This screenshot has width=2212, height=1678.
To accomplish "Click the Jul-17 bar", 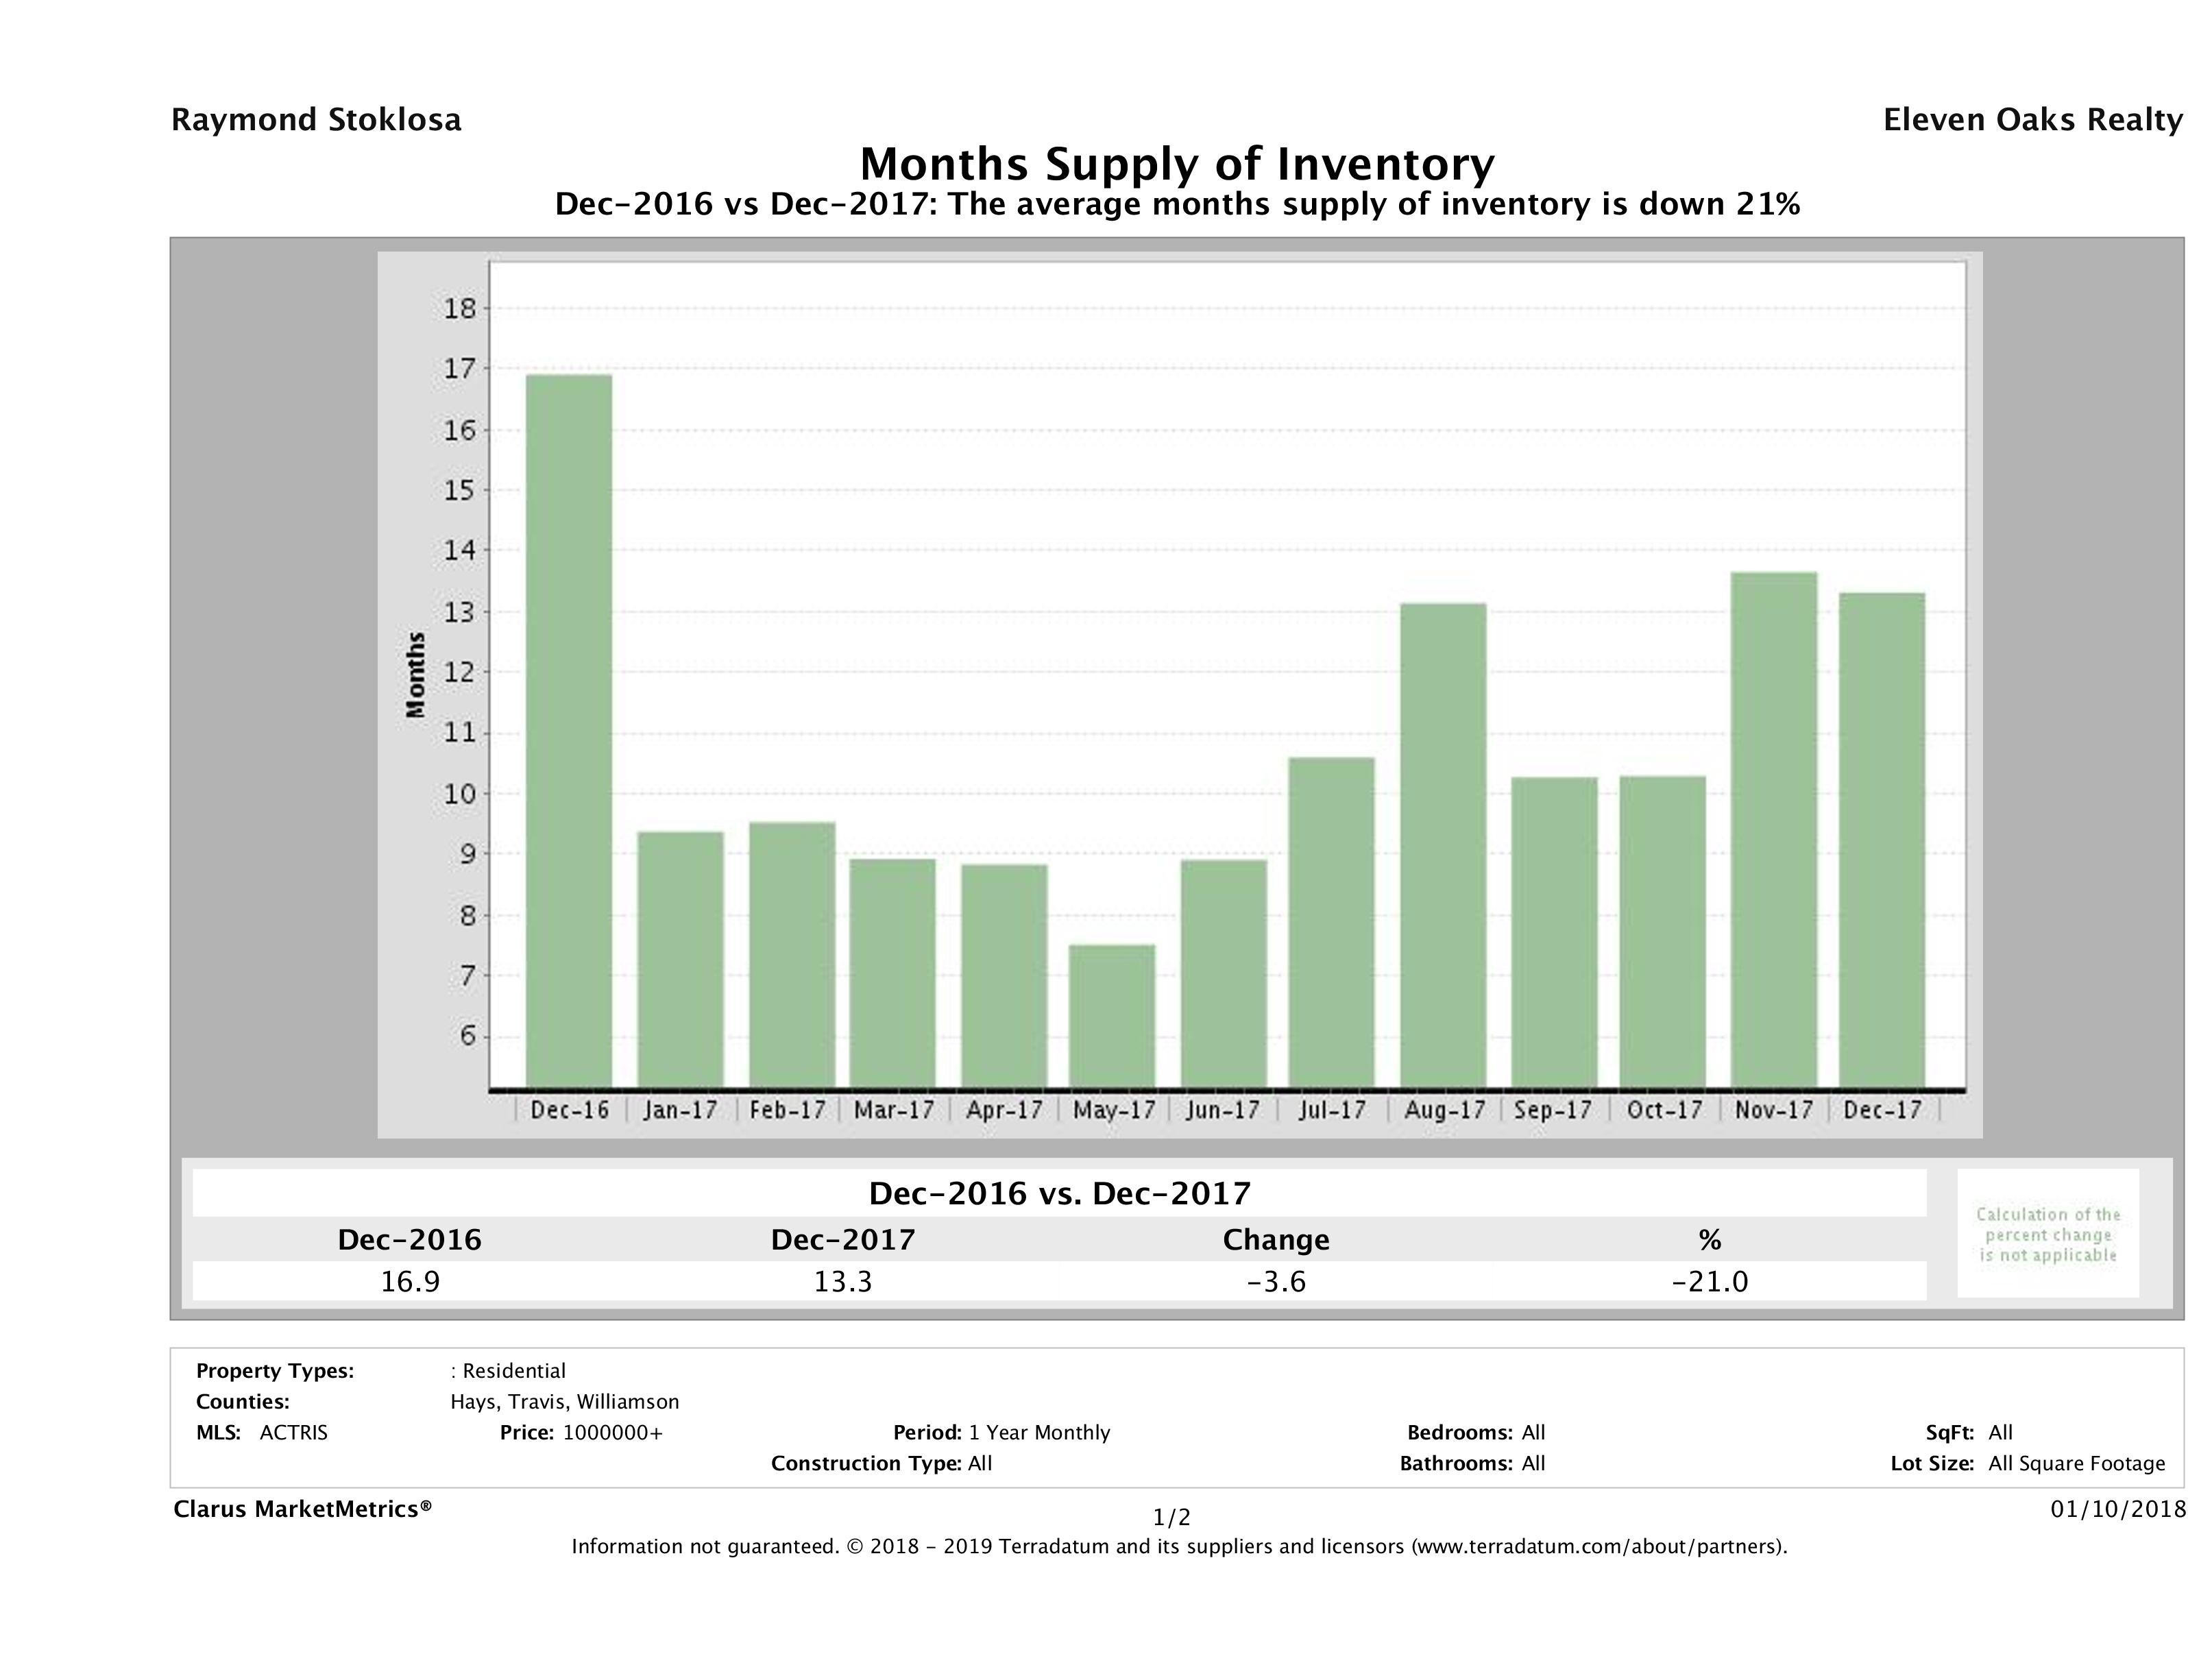I will [x=1331, y=922].
